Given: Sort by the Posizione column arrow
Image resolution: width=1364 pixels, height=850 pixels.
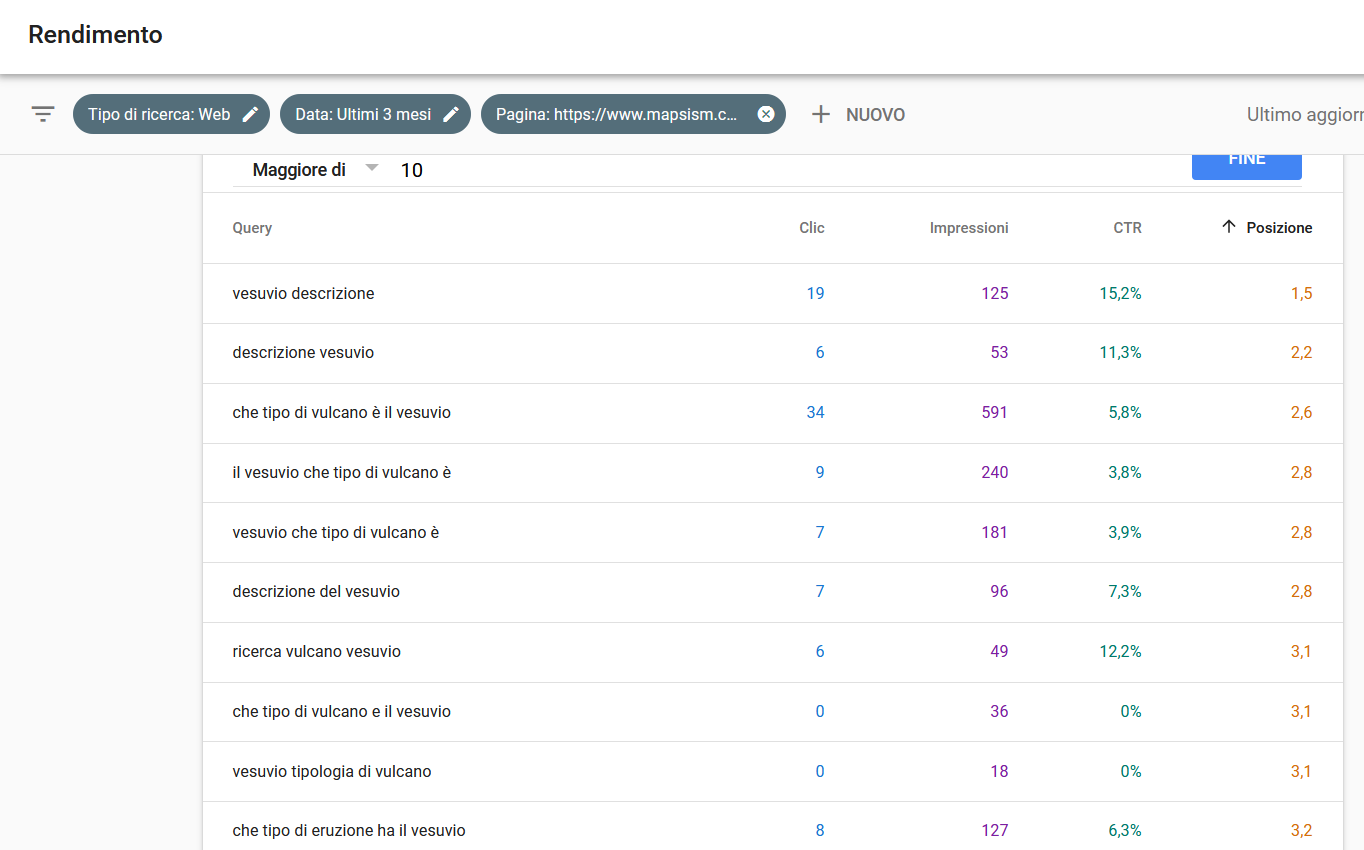Looking at the screenshot, I should (1229, 227).
